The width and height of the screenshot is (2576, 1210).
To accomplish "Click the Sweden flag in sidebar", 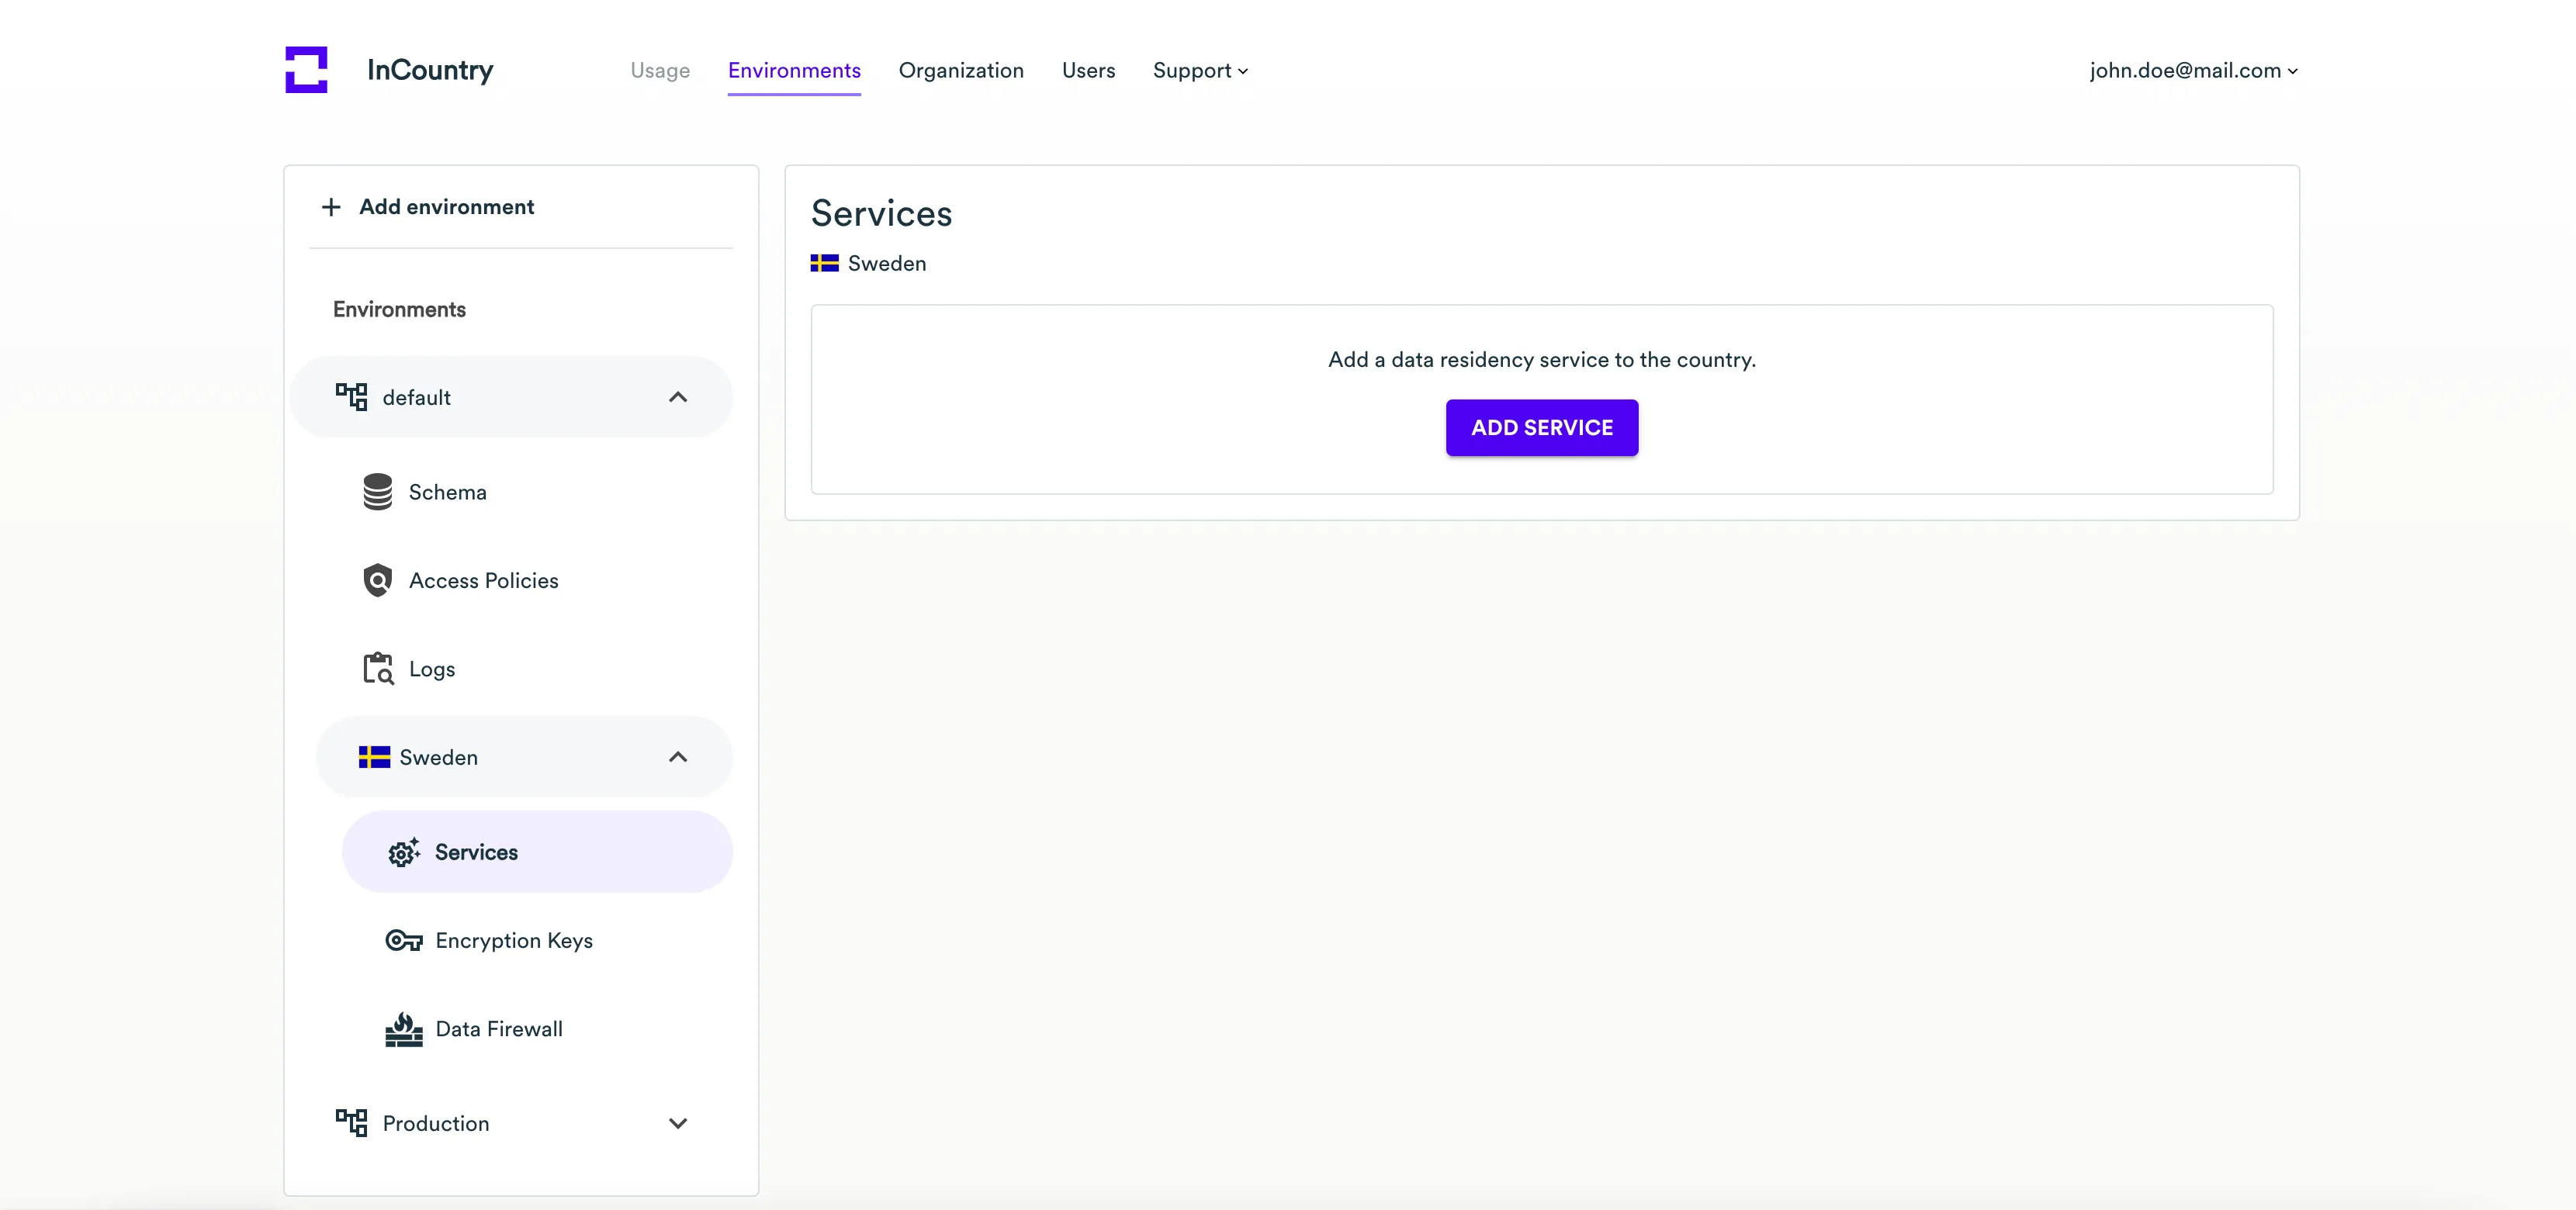I will [374, 757].
